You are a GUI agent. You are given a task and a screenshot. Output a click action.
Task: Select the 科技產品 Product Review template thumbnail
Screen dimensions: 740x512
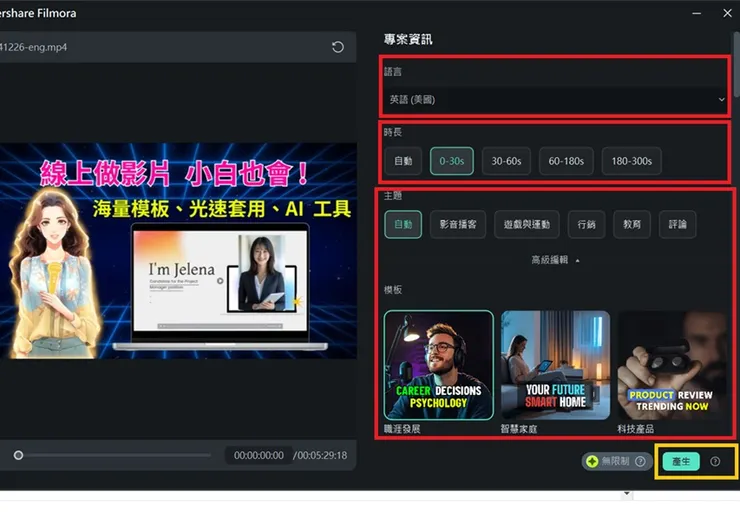tap(672, 365)
